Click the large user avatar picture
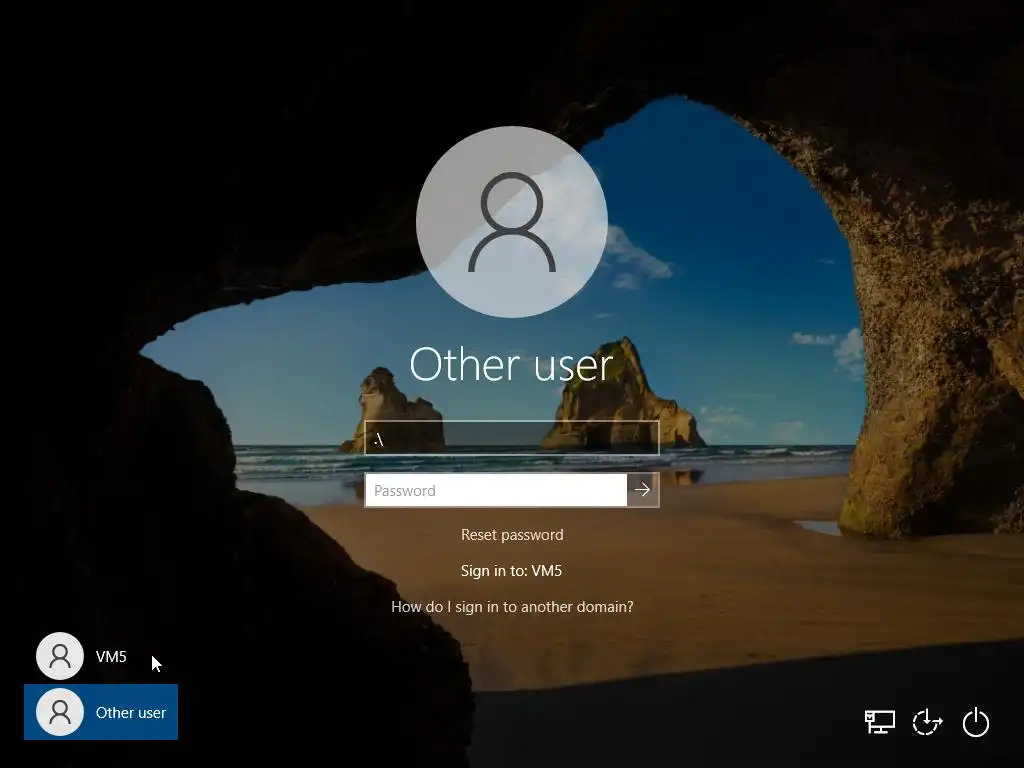The height and width of the screenshot is (768, 1024). [512, 222]
